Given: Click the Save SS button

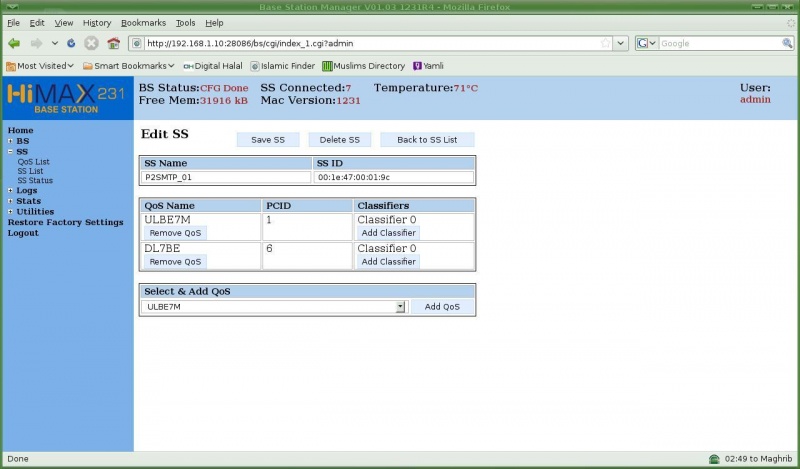Looking at the screenshot, I should pyautogui.click(x=267, y=140).
